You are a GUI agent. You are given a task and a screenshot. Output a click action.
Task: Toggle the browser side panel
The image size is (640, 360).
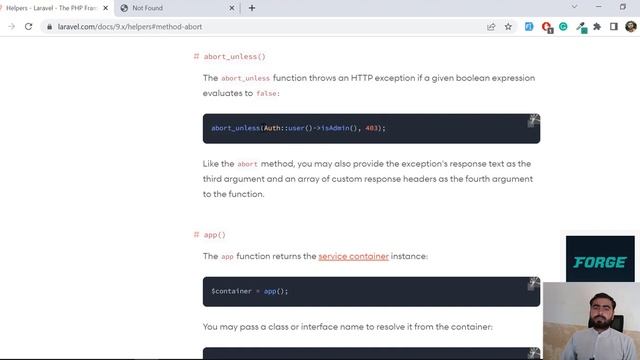coord(613,27)
